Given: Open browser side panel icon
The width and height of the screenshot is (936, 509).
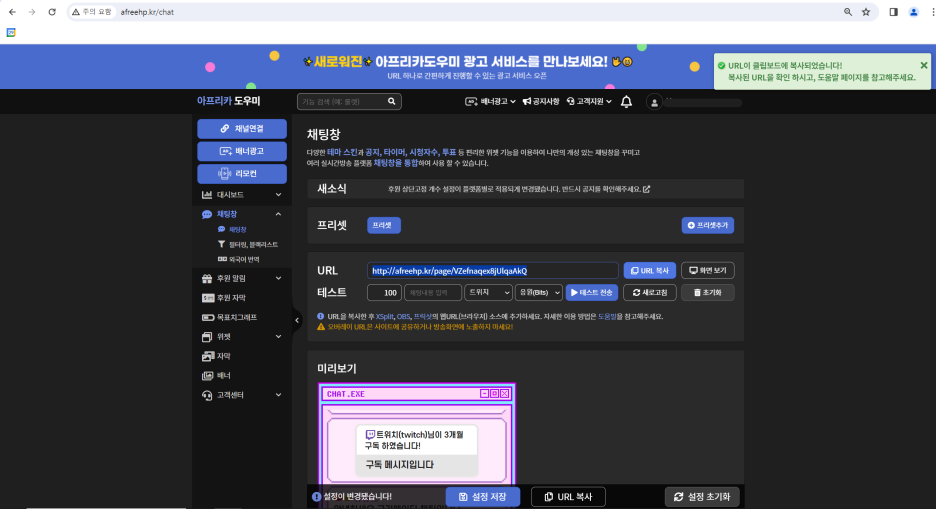Looking at the screenshot, I should pyautogui.click(x=894, y=12).
